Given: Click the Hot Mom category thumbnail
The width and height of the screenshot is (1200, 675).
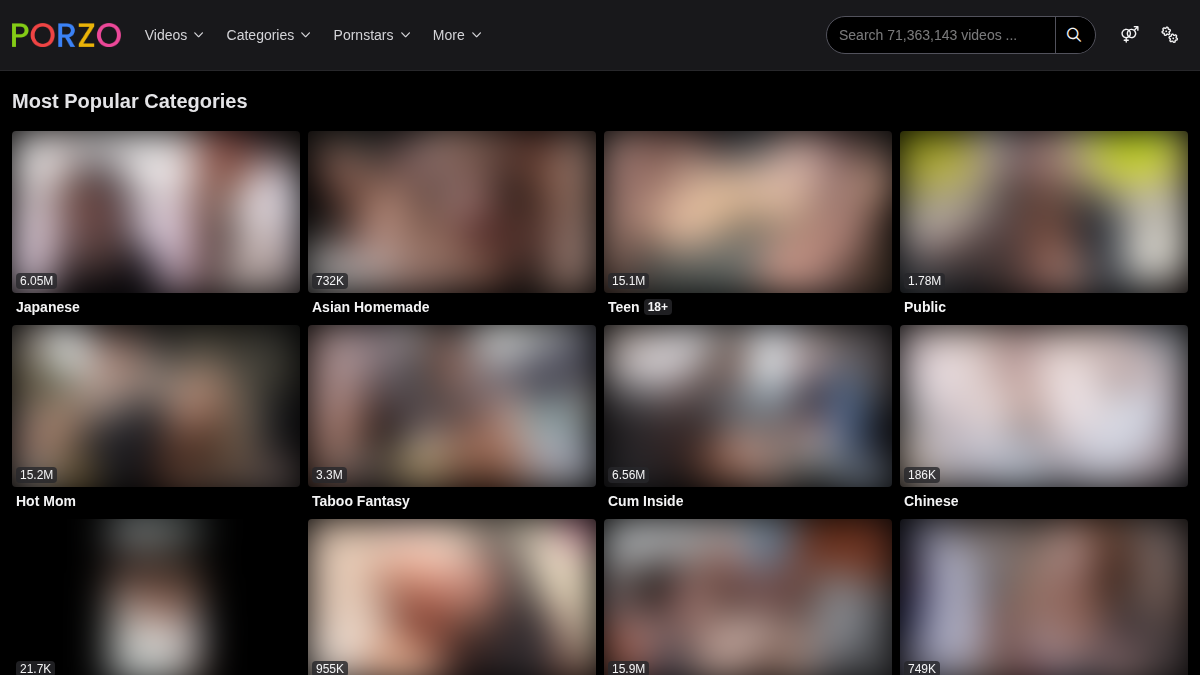Looking at the screenshot, I should point(156,406).
